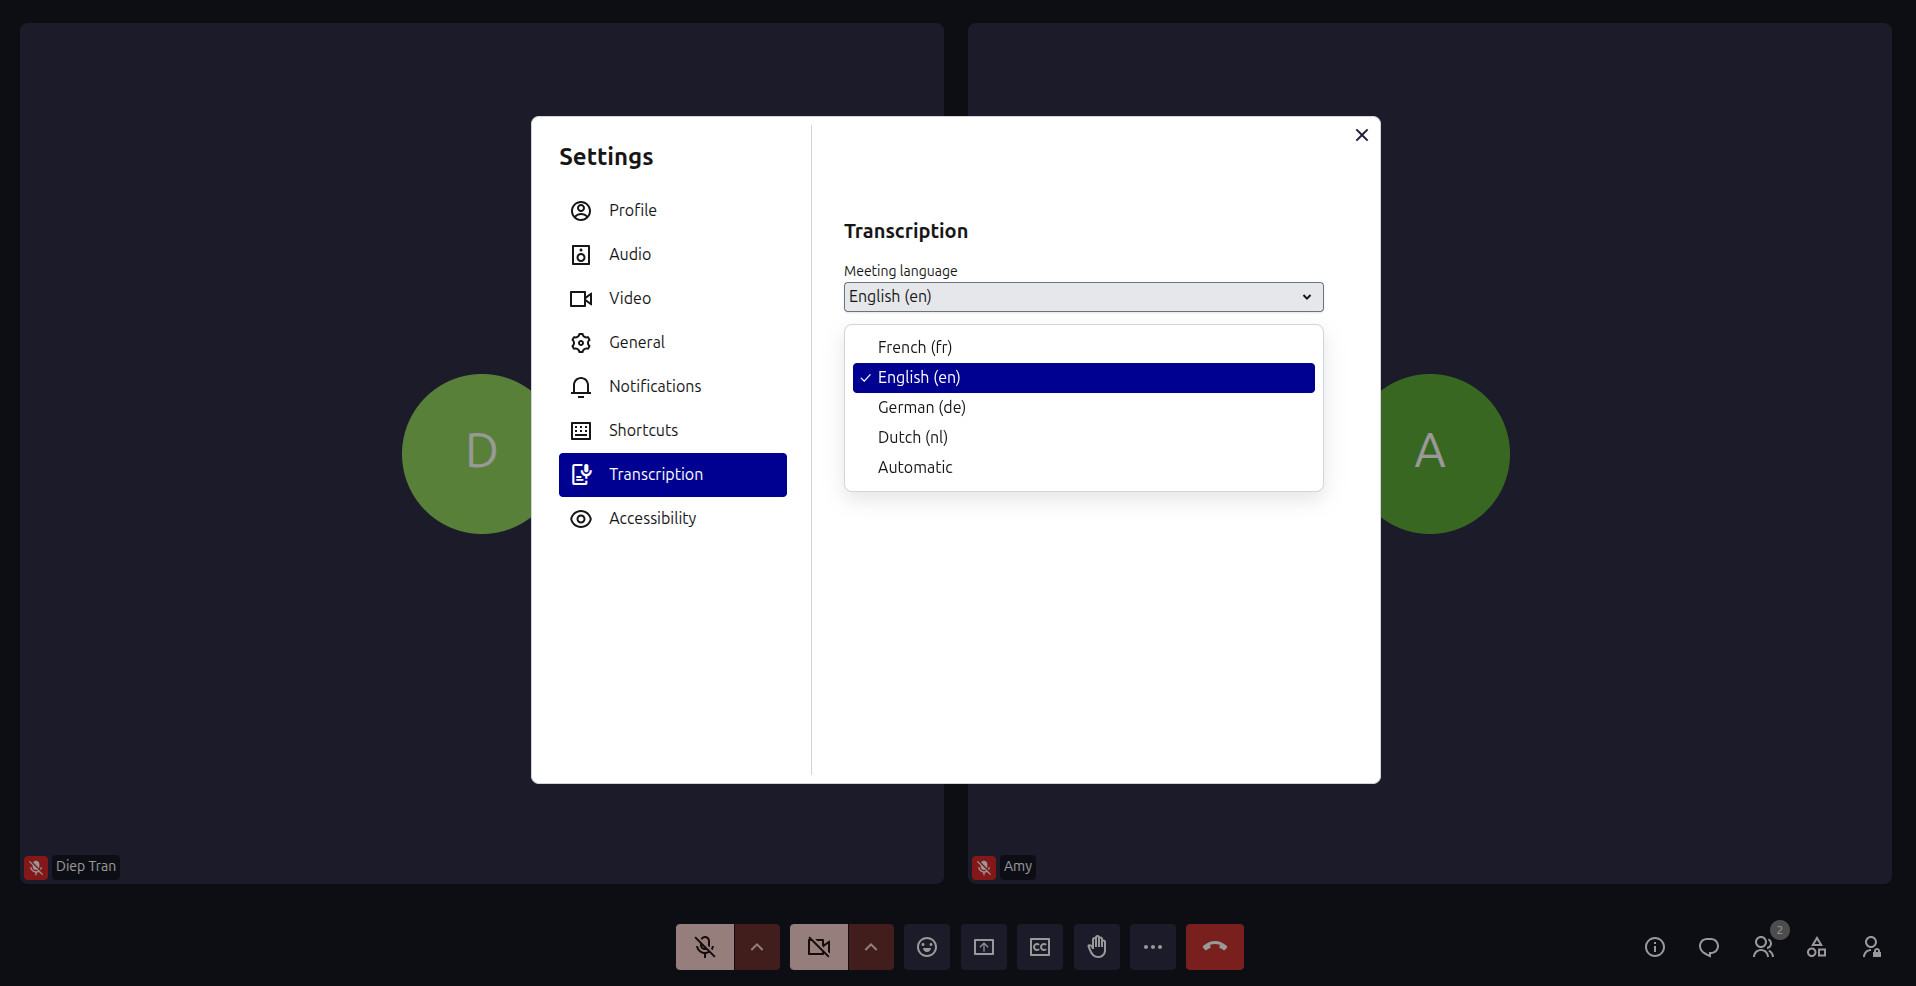Open the emoji reactions menu
The image size is (1916, 986).
point(927,947)
